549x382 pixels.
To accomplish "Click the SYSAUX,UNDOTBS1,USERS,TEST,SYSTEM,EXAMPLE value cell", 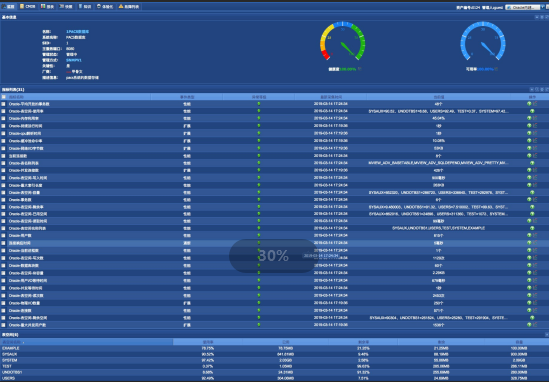I will click(439, 228).
